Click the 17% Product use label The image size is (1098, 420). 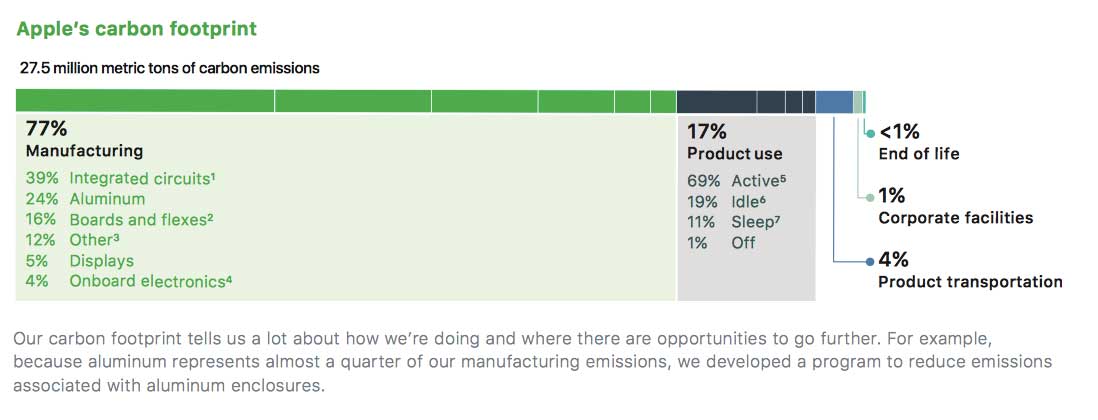[x=734, y=142]
